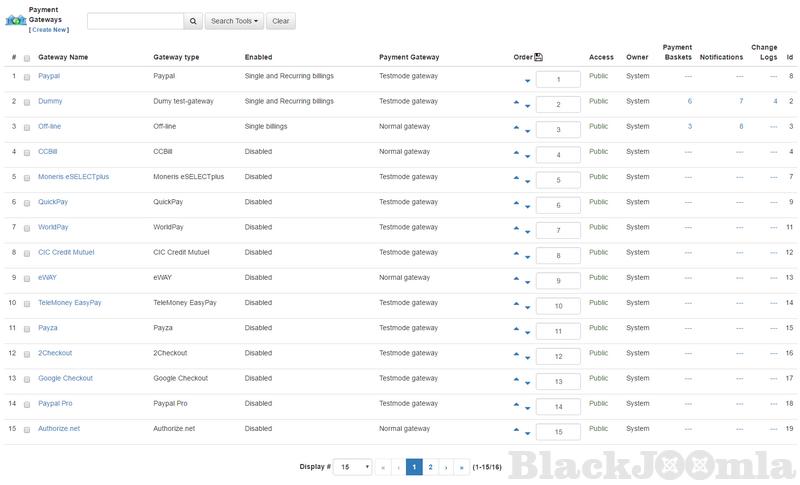Select the Google Checkout row checkbox
Viewport: 800px width, 485px height.
pyautogui.click(x=27, y=379)
